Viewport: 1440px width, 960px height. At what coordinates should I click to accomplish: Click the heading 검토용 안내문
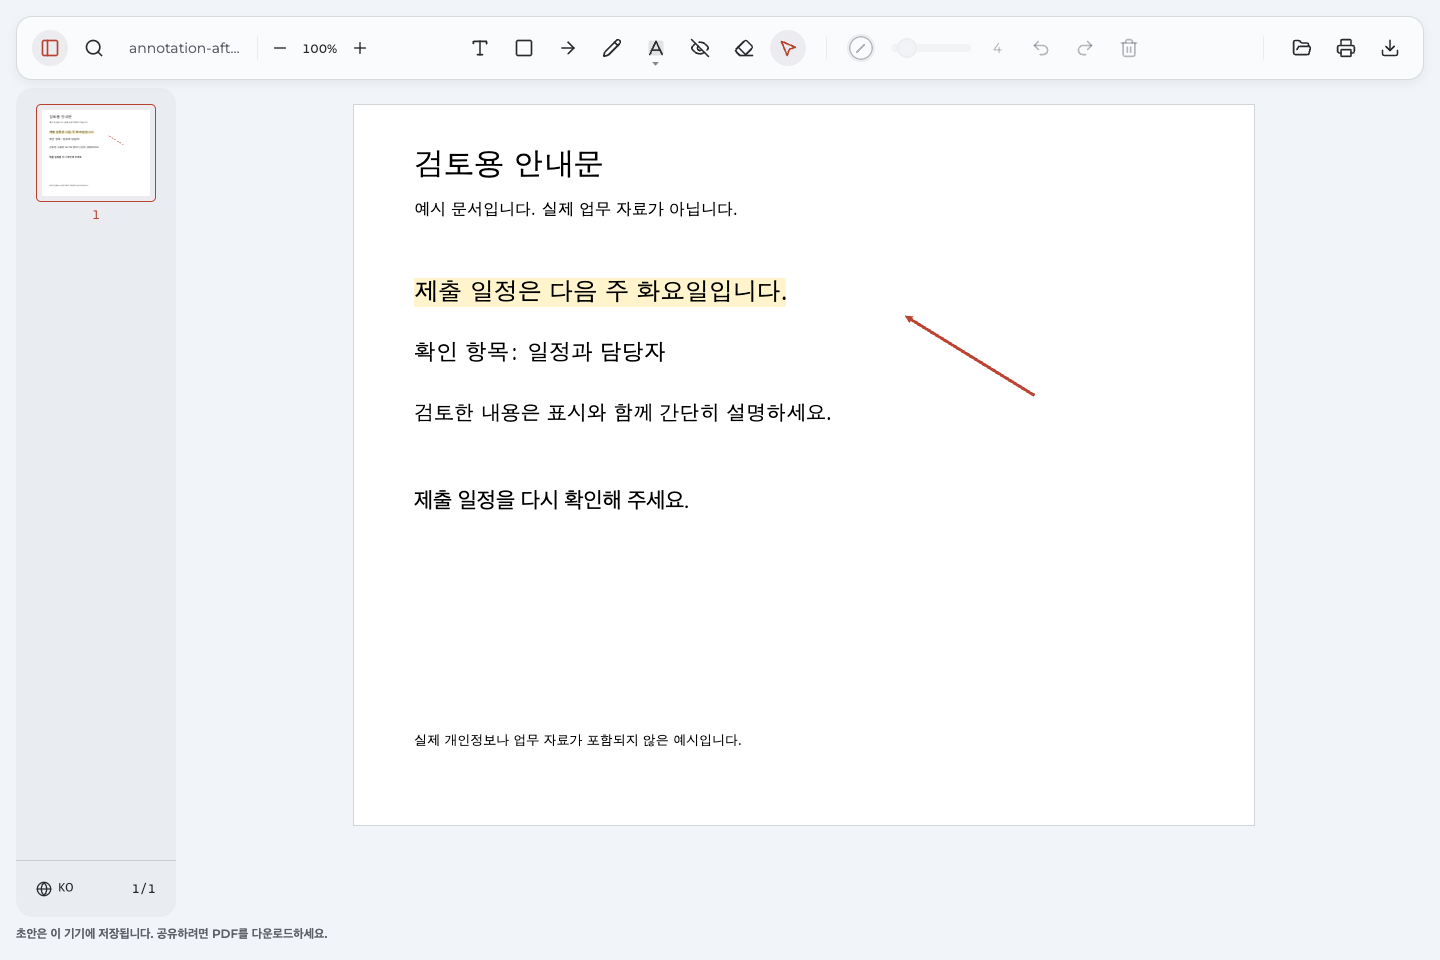pos(508,164)
